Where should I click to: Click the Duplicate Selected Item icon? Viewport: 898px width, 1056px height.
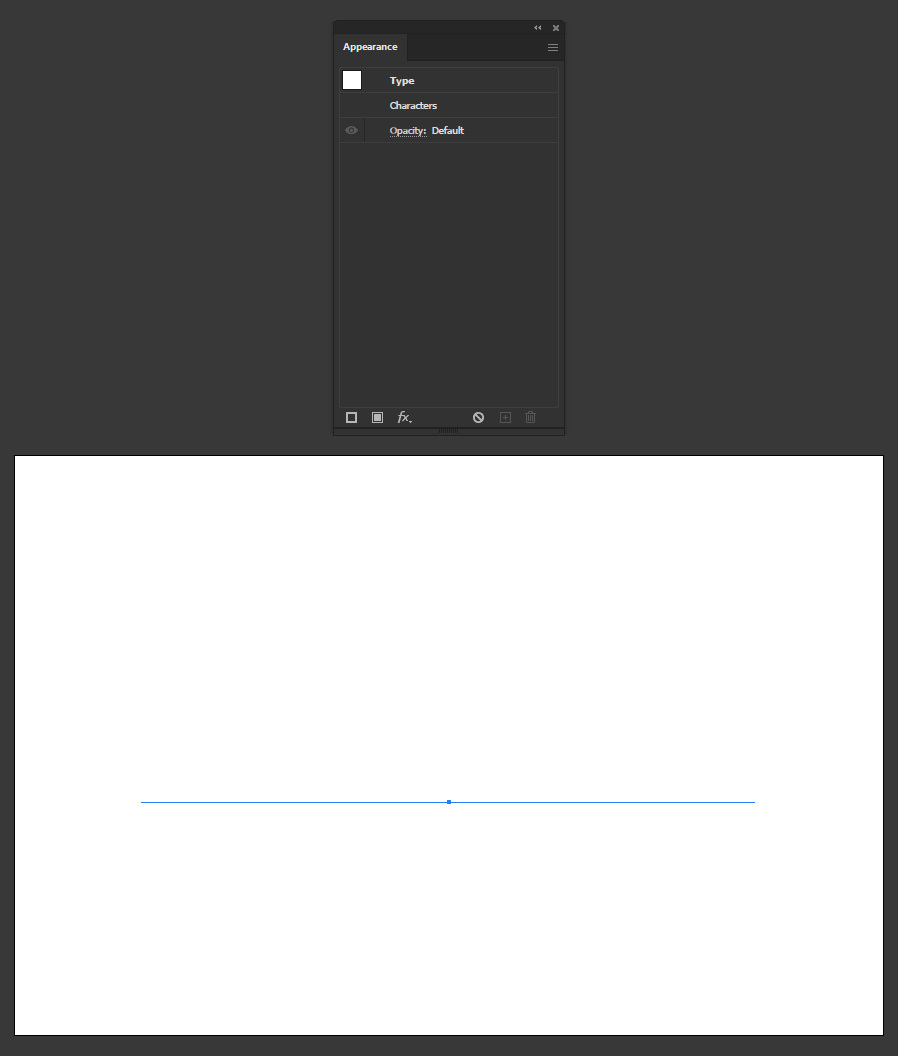(505, 418)
